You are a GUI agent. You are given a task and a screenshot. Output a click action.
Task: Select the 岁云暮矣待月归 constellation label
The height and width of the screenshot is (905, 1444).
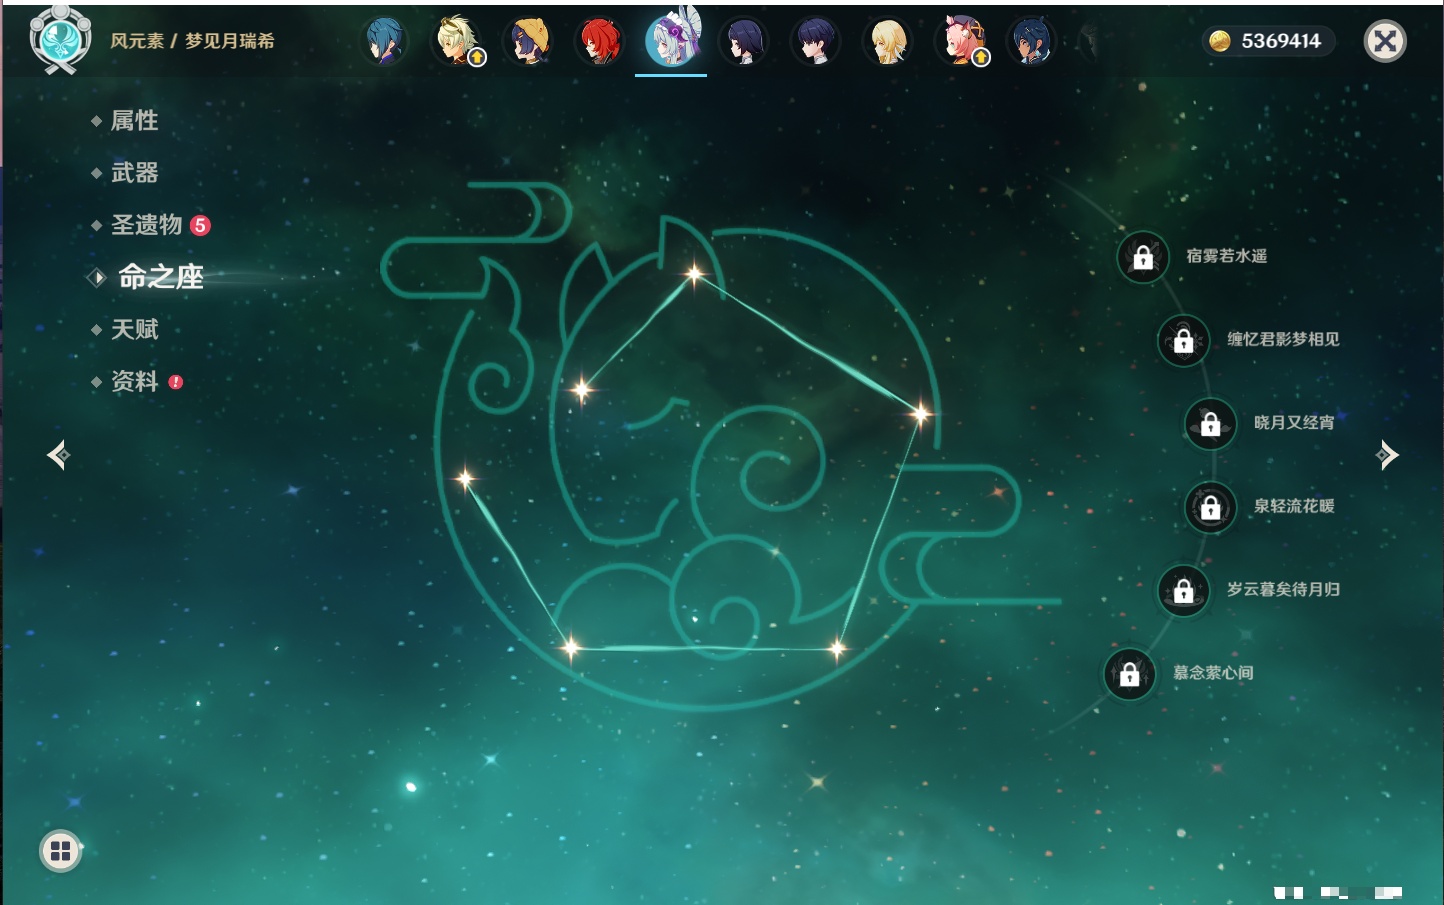pyautogui.click(x=1283, y=589)
